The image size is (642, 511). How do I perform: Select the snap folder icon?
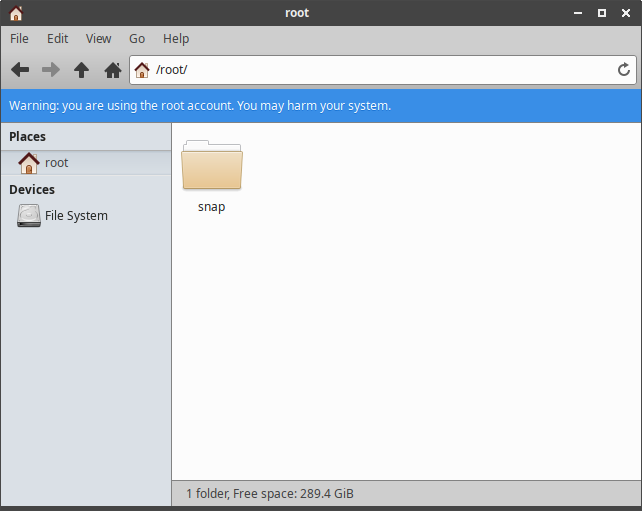click(212, 165)
